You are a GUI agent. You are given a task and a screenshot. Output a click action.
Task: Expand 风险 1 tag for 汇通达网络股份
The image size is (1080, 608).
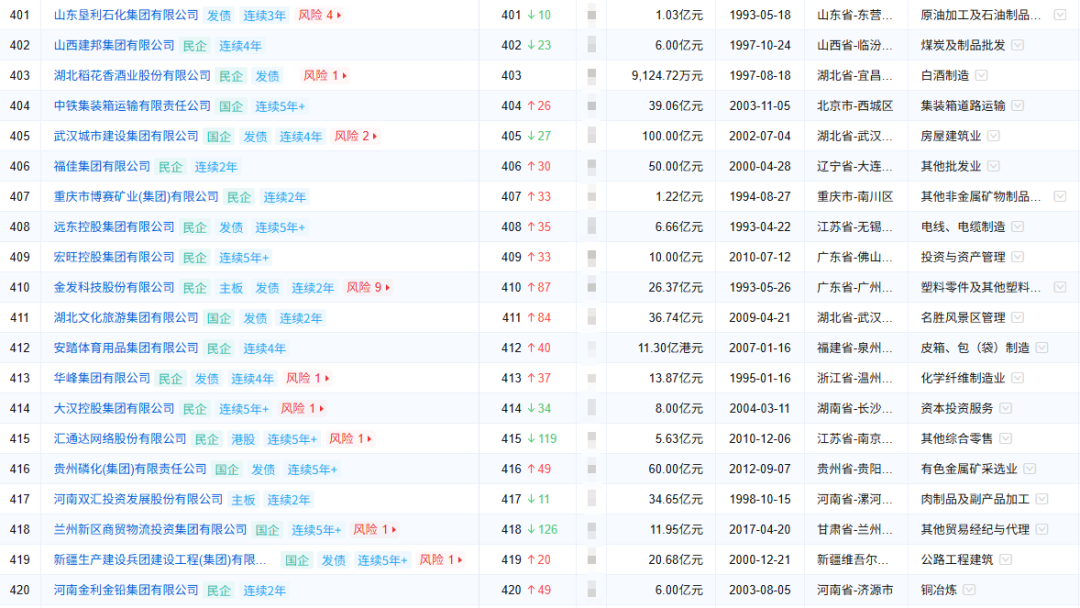350,439
